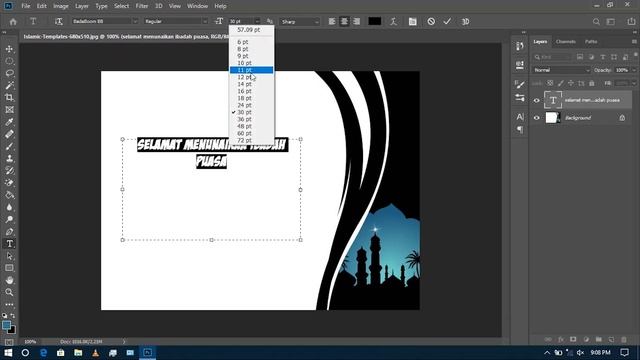Viewport: 640px width, 360px height.
Task: Select the Frame tool
Action: coord(9,110)
